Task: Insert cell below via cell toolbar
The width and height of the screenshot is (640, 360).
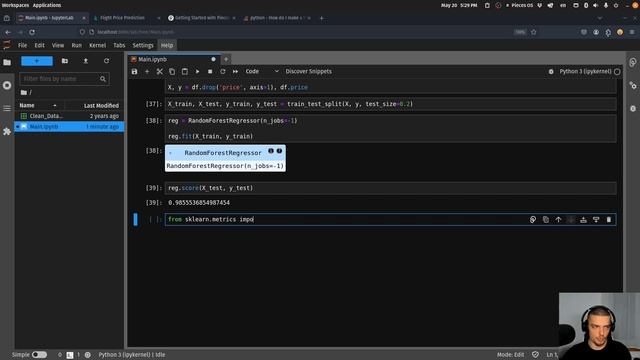Action: click(596, 220)
